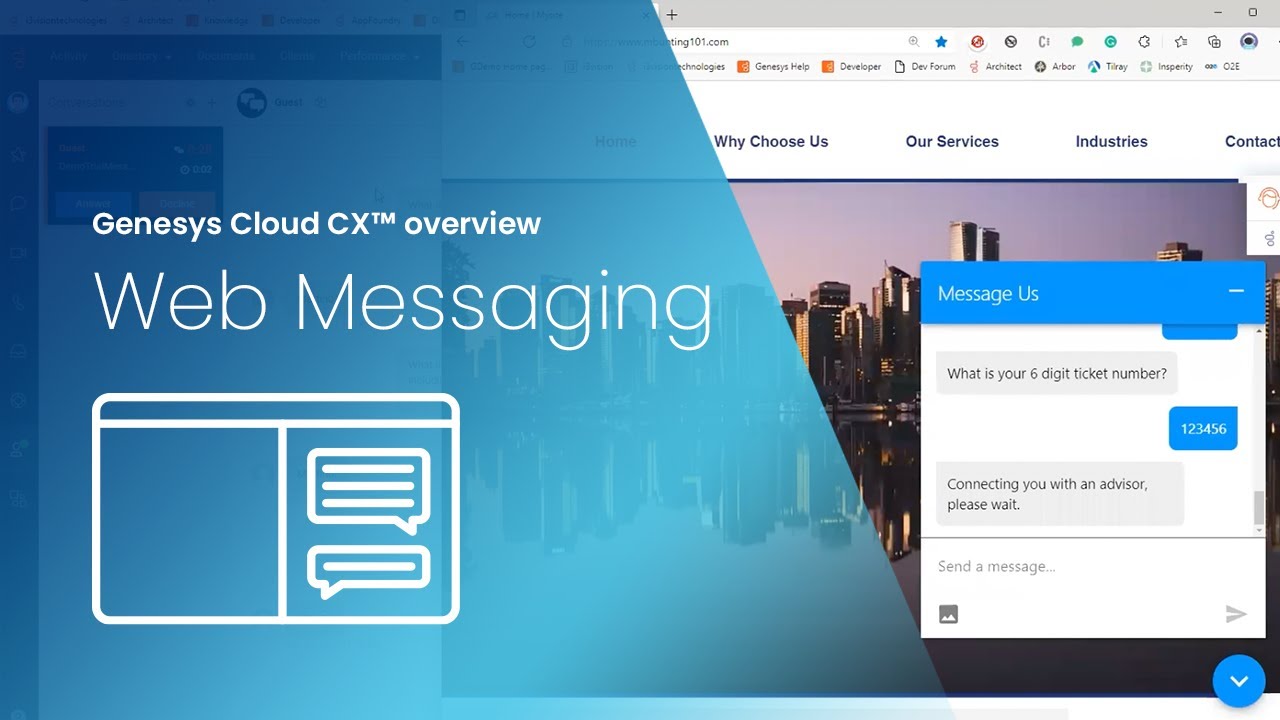This screenshot has width=1280, height=720.
Task: Open the Our Services menu item
Action: click(952, 141)
